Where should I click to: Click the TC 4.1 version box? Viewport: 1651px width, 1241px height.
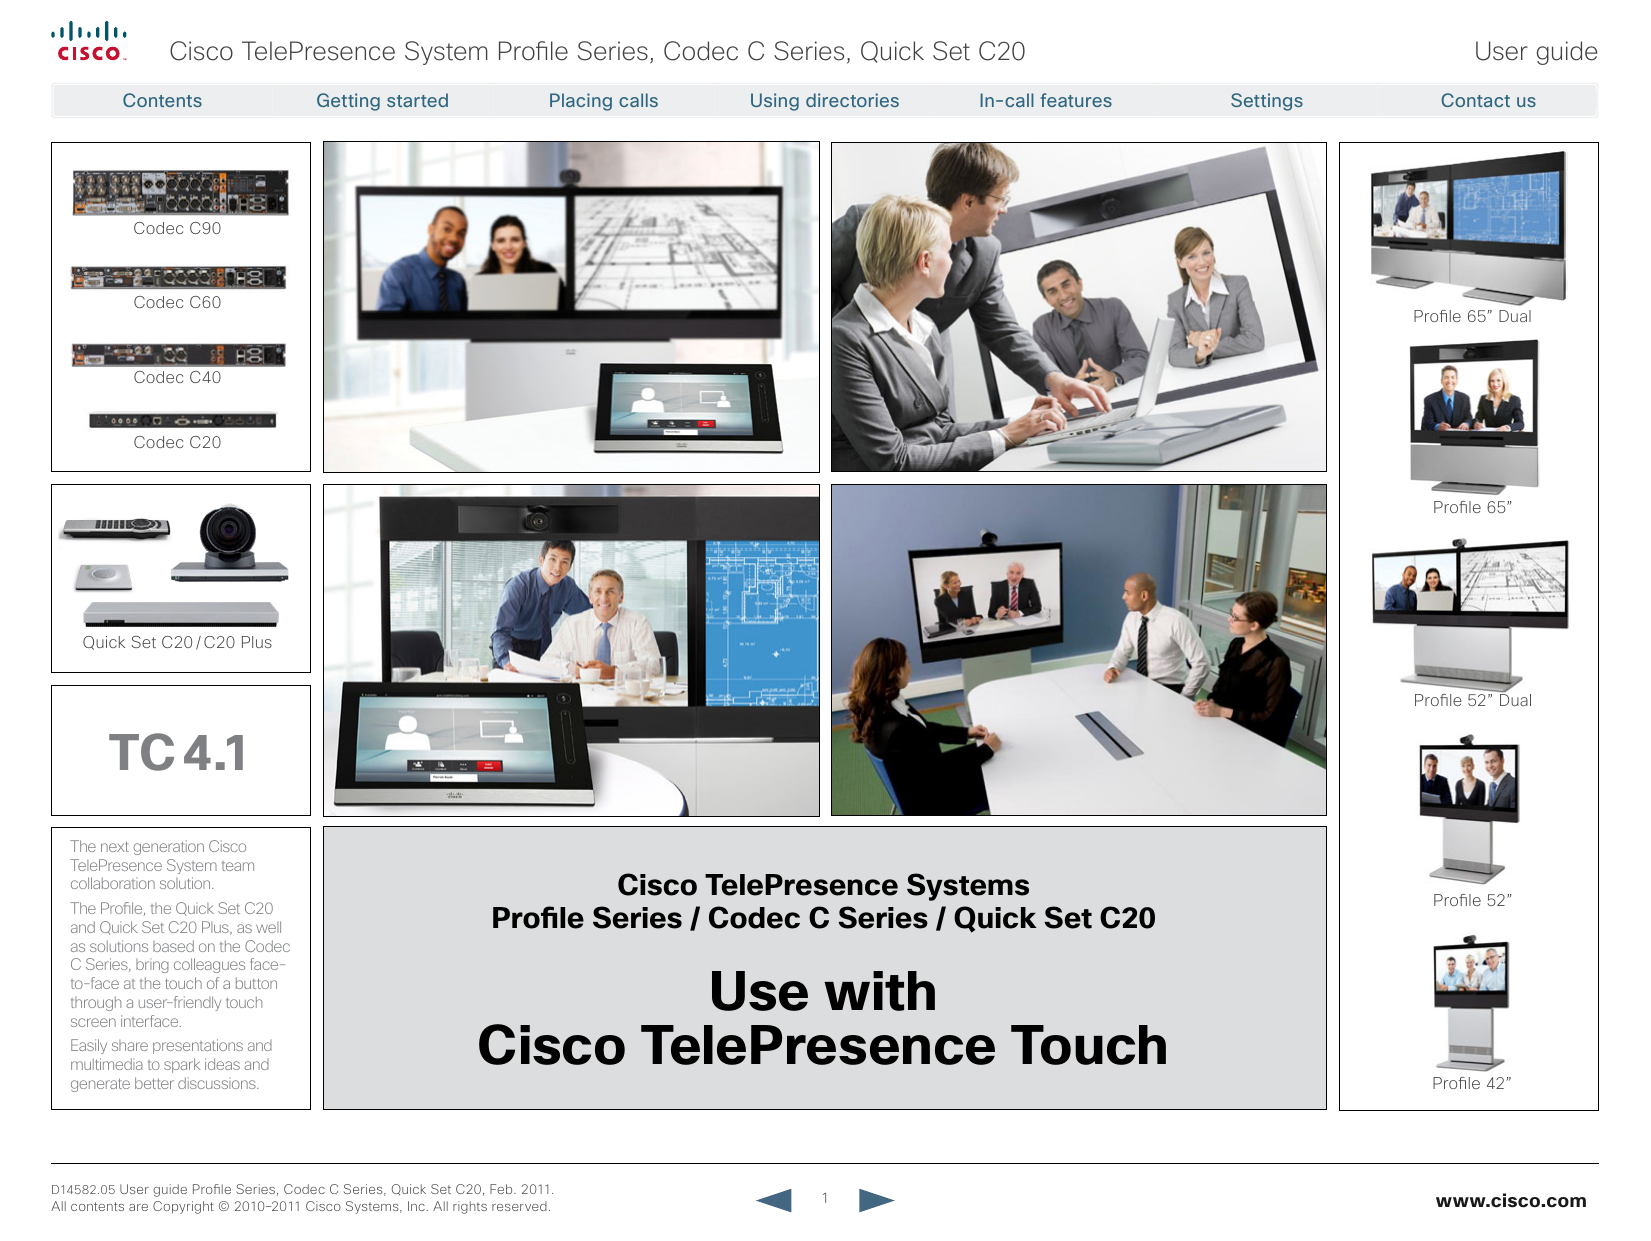coord(180,751)
